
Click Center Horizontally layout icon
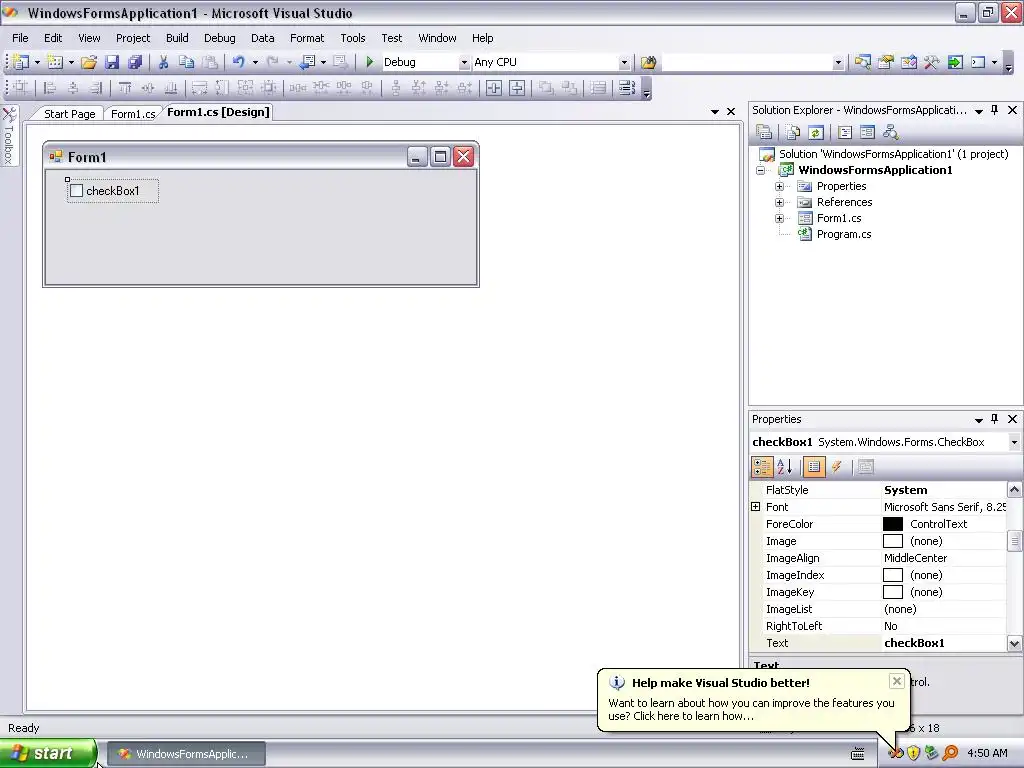point(494,88)
